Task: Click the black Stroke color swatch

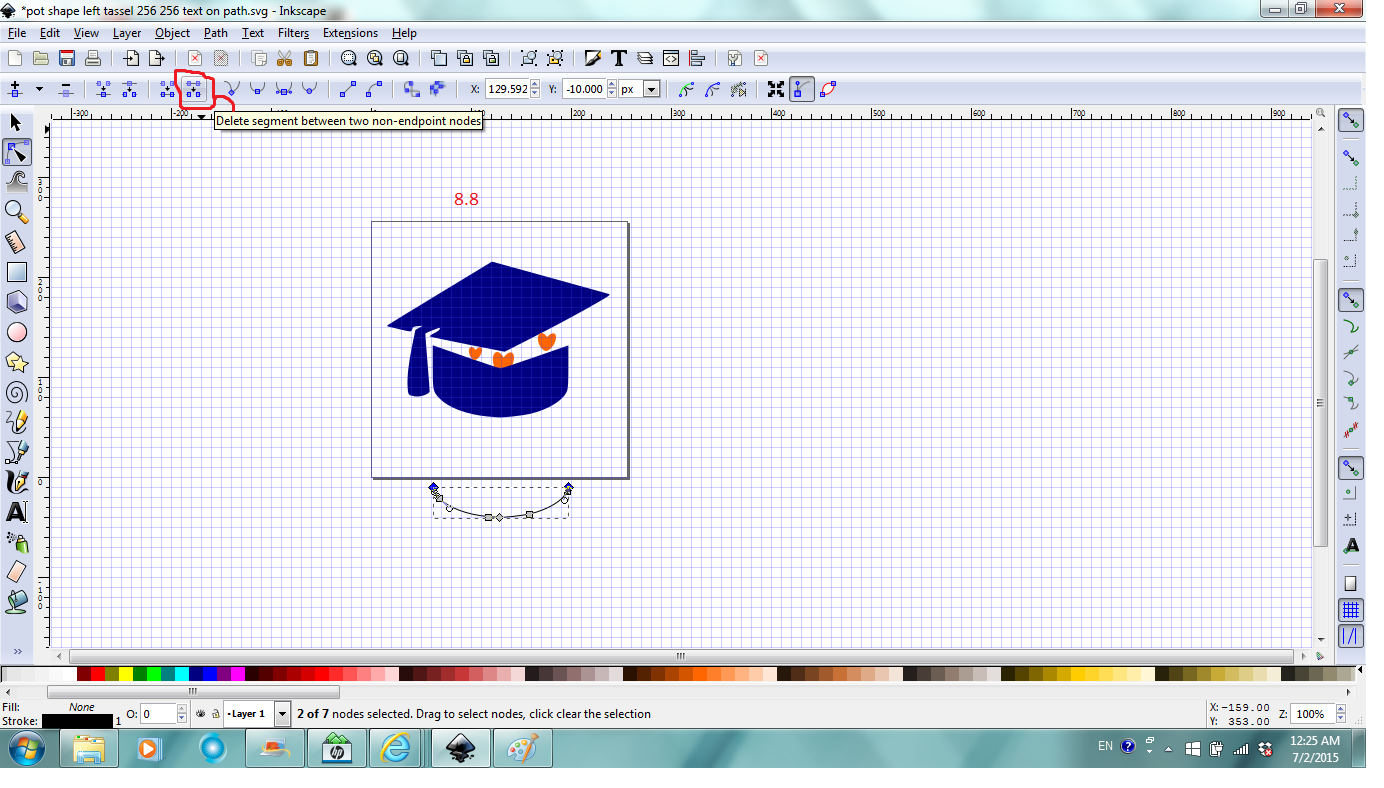Action: click(77, 721)
